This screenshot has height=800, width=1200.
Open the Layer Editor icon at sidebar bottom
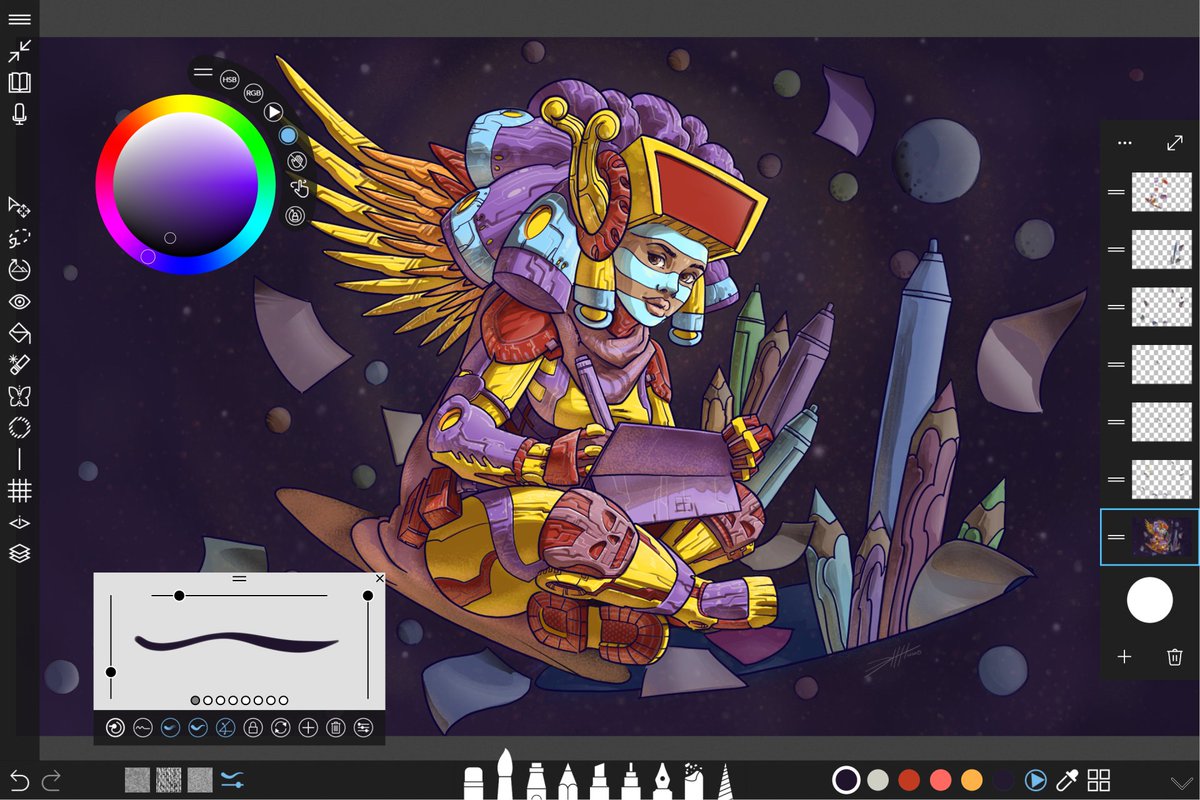point(22,553)
